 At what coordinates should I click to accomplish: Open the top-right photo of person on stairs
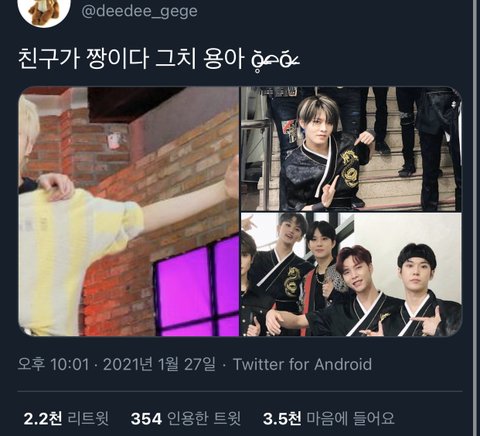(x=352, y=149)
